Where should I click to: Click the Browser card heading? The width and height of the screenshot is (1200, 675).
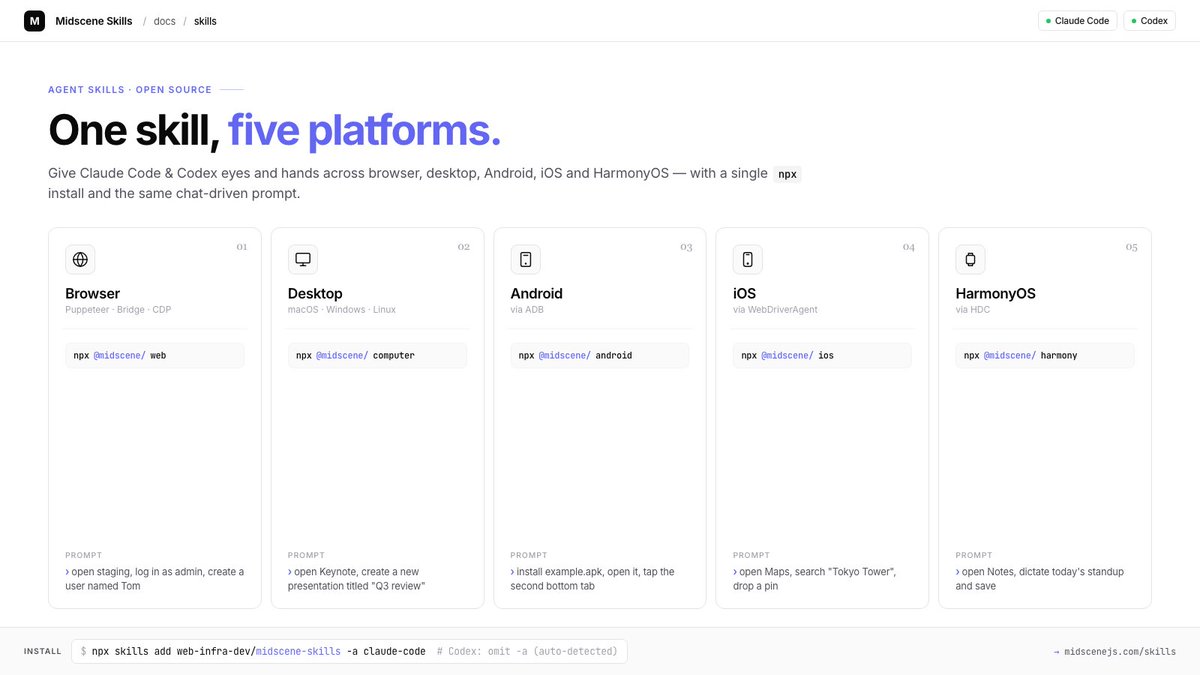[93, 294]
